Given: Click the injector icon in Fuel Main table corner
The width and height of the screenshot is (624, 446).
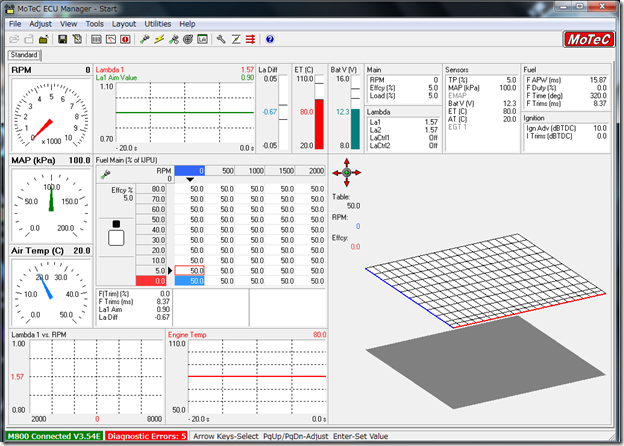Looking at the screenshot, I should (x=106, y=174).
